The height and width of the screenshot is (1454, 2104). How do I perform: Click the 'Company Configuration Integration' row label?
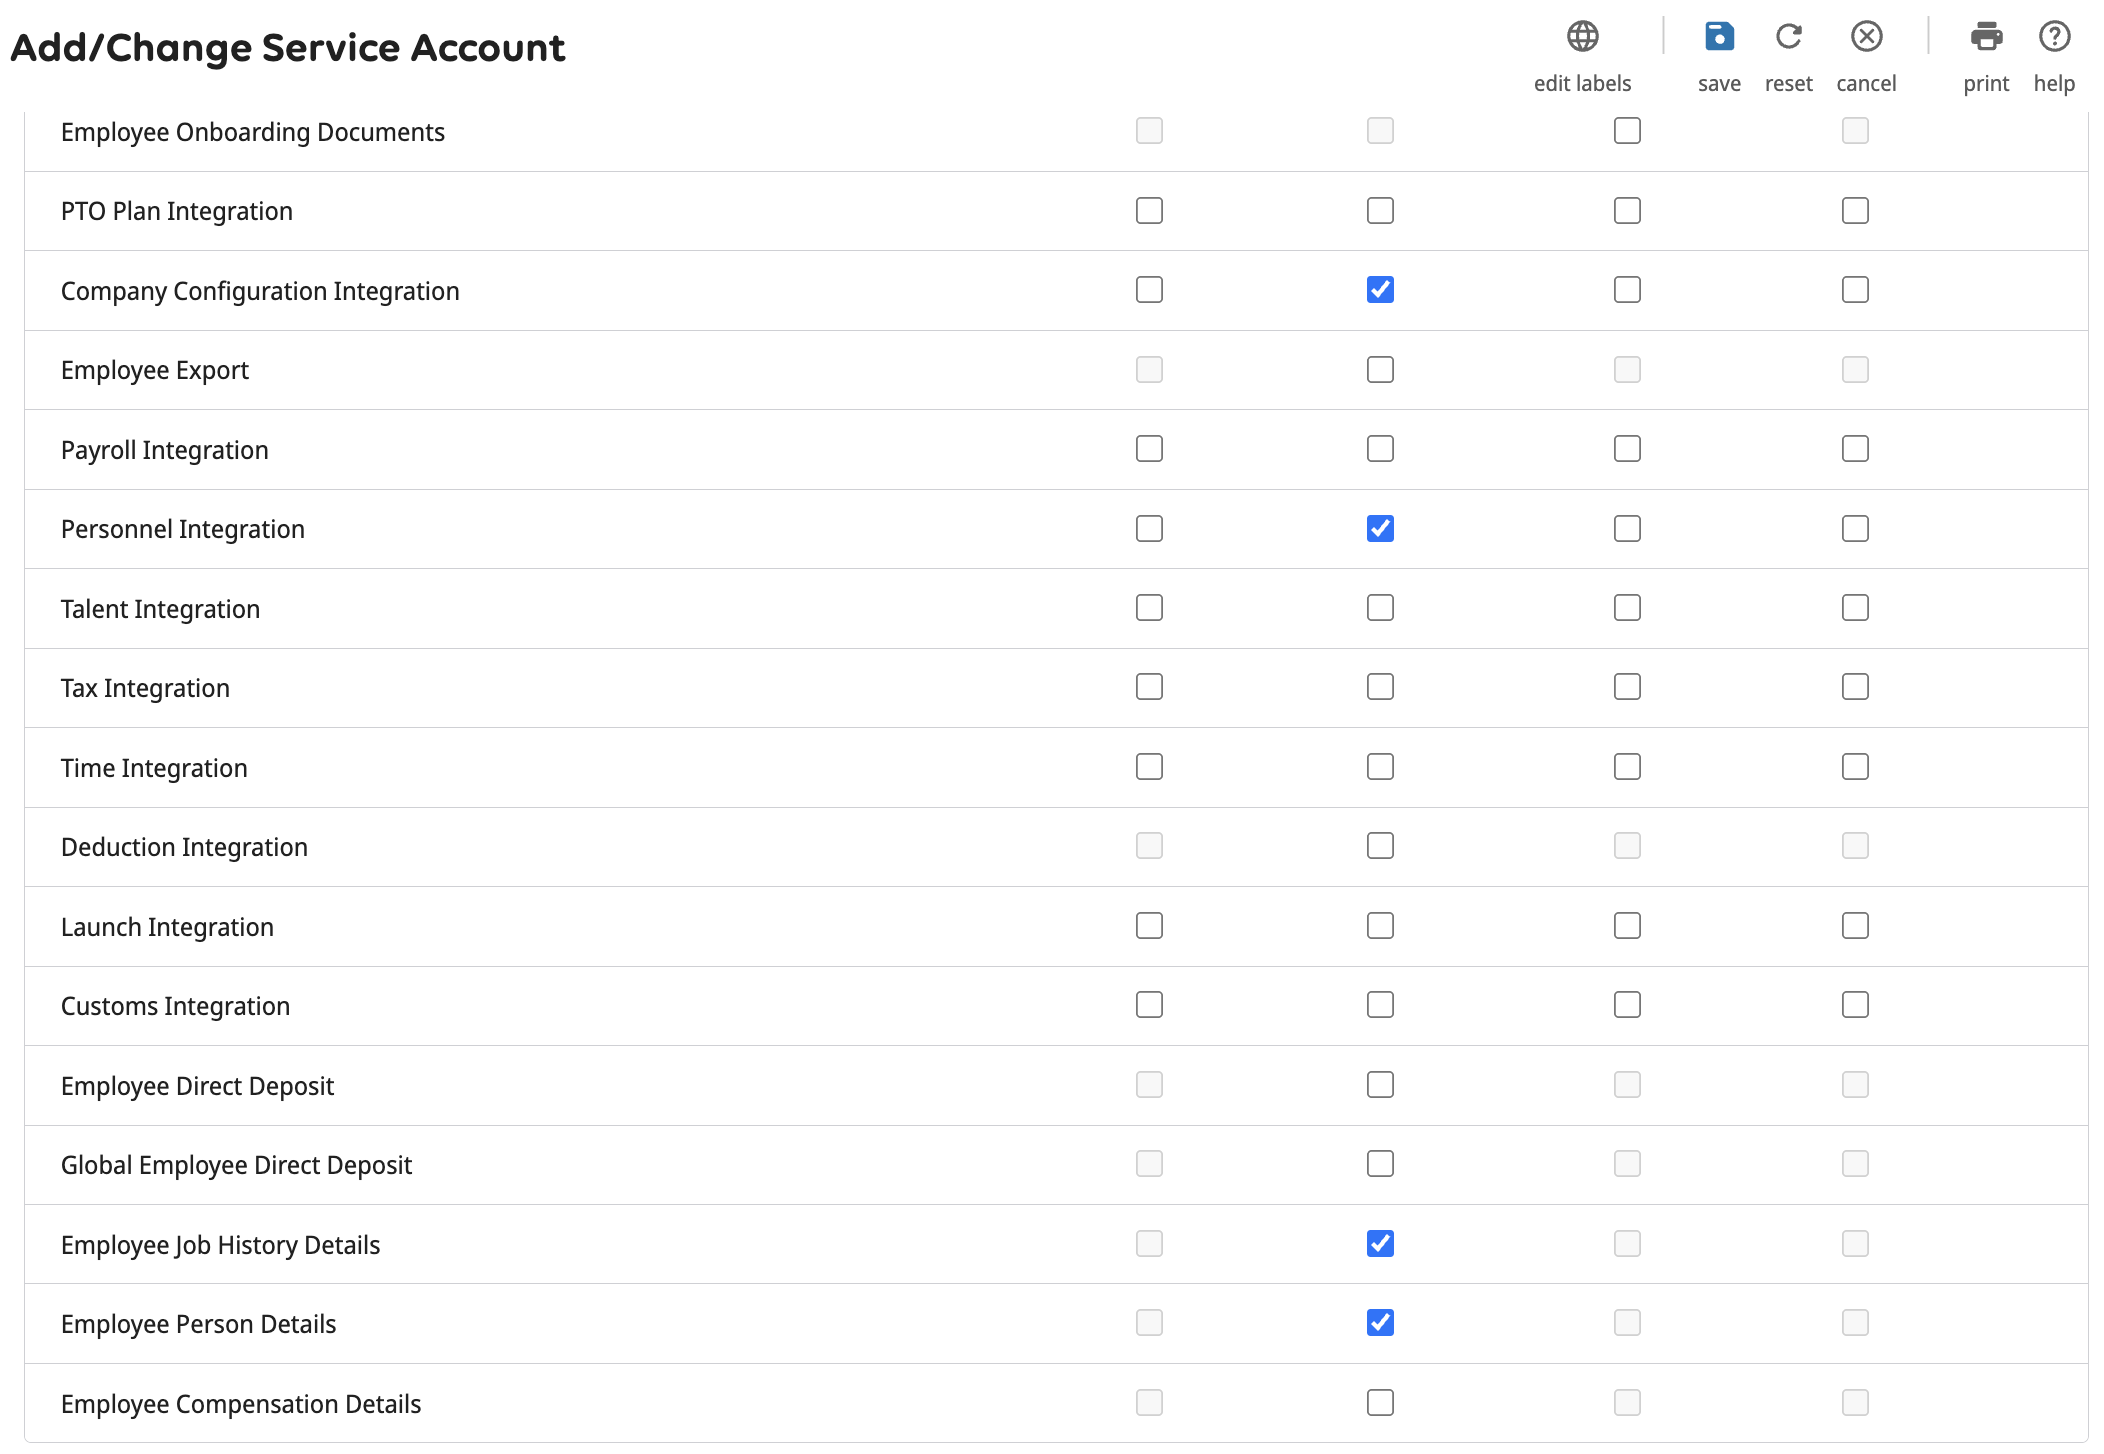coord(260,291)
